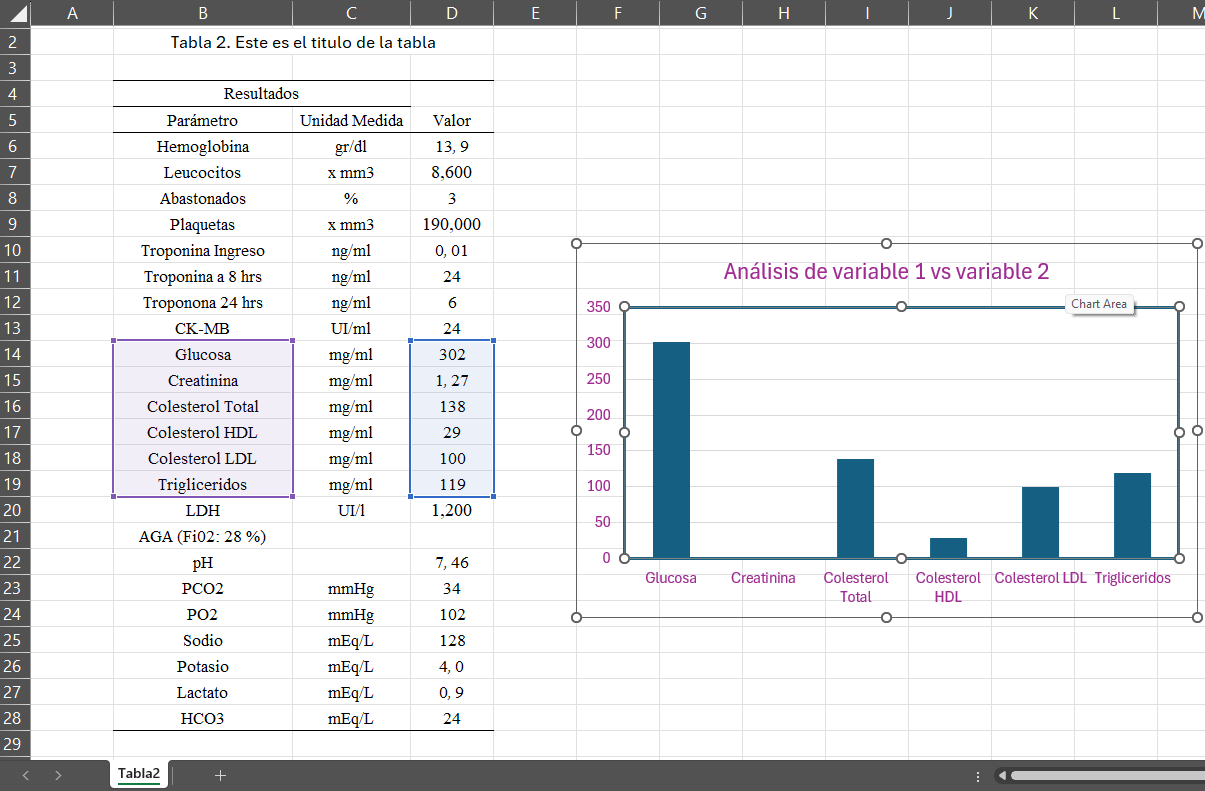Select the Colesterol Total bar in chart
The height and width of the screenshot is (791, 1205).
(855, 508)
